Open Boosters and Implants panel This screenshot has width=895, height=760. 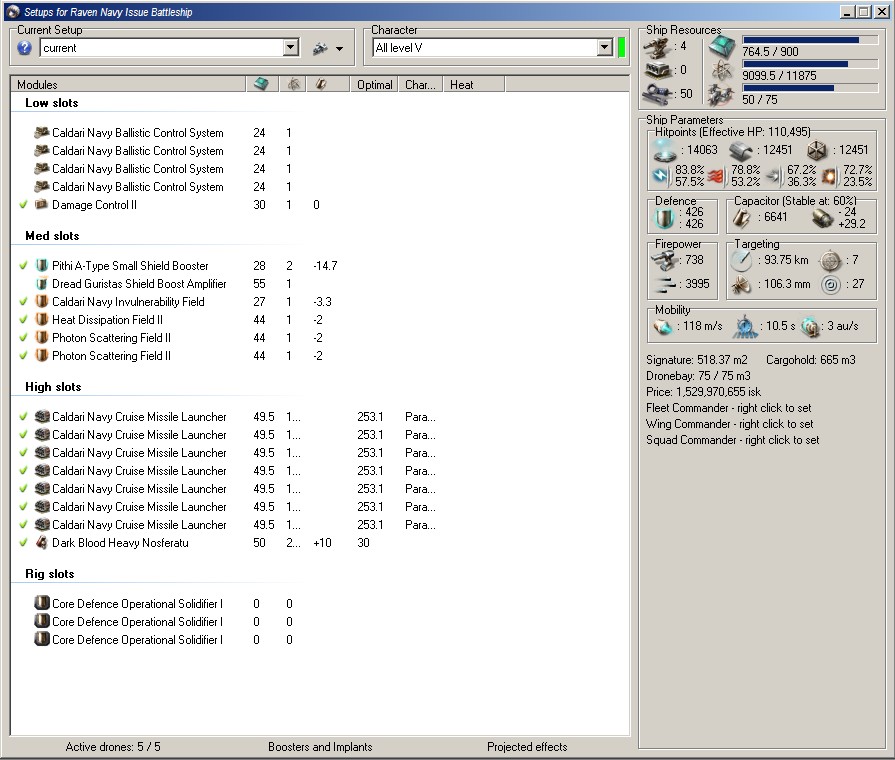click(320, 747)
